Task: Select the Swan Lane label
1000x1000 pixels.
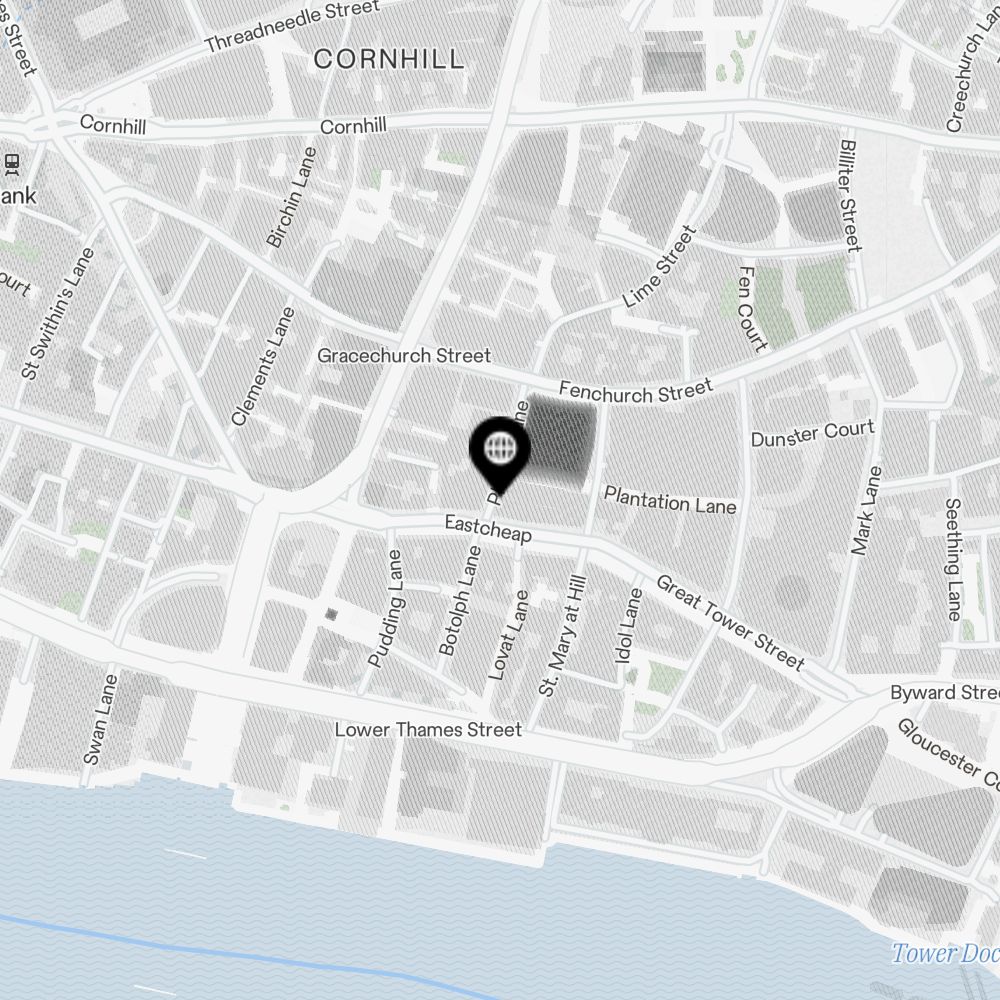Action: 101,719
